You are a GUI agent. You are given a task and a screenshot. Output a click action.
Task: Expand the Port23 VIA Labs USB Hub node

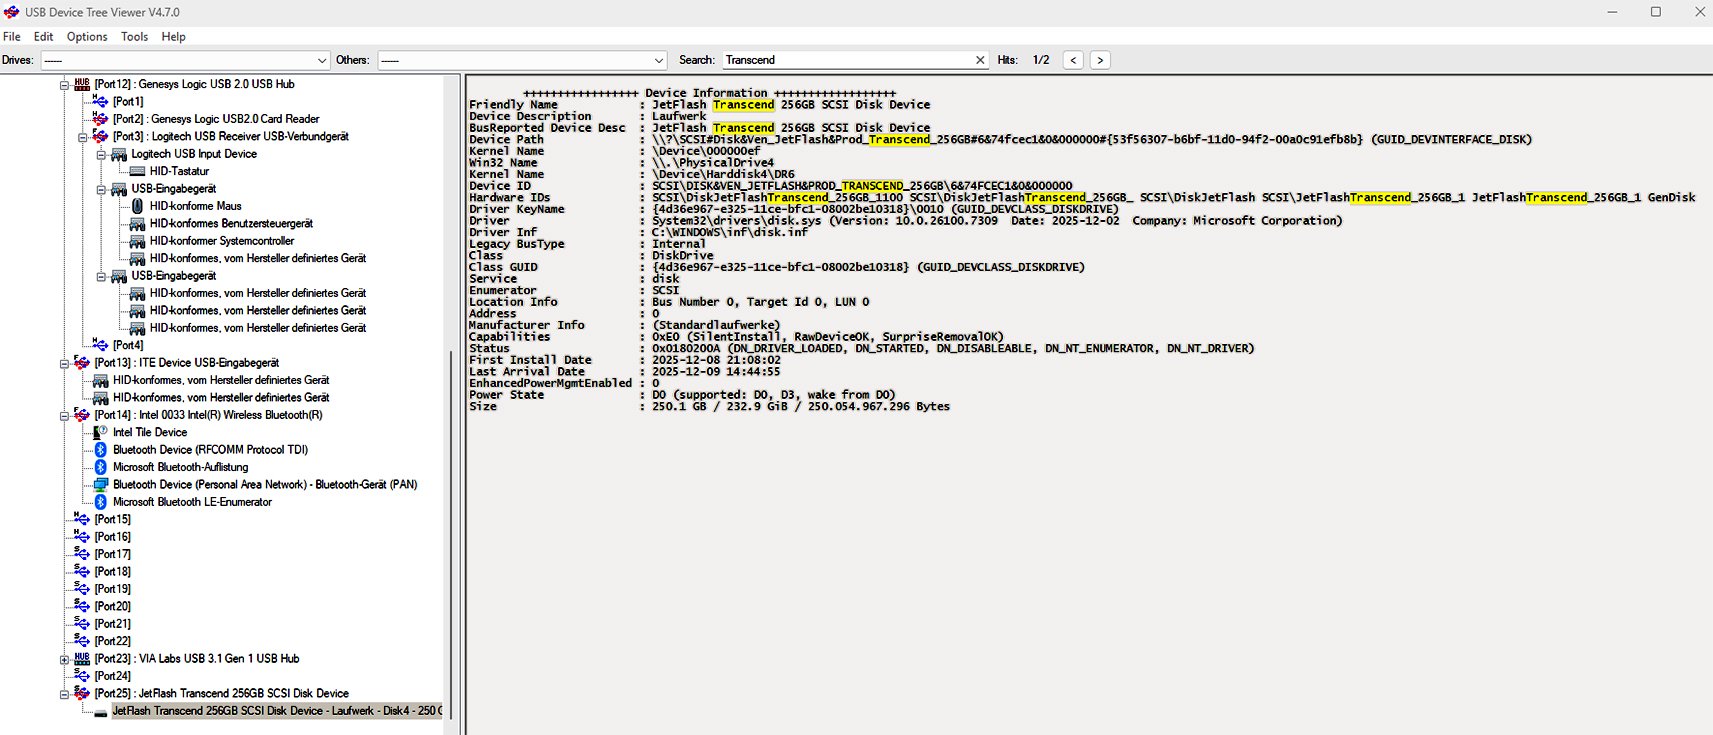pos(64,659)
